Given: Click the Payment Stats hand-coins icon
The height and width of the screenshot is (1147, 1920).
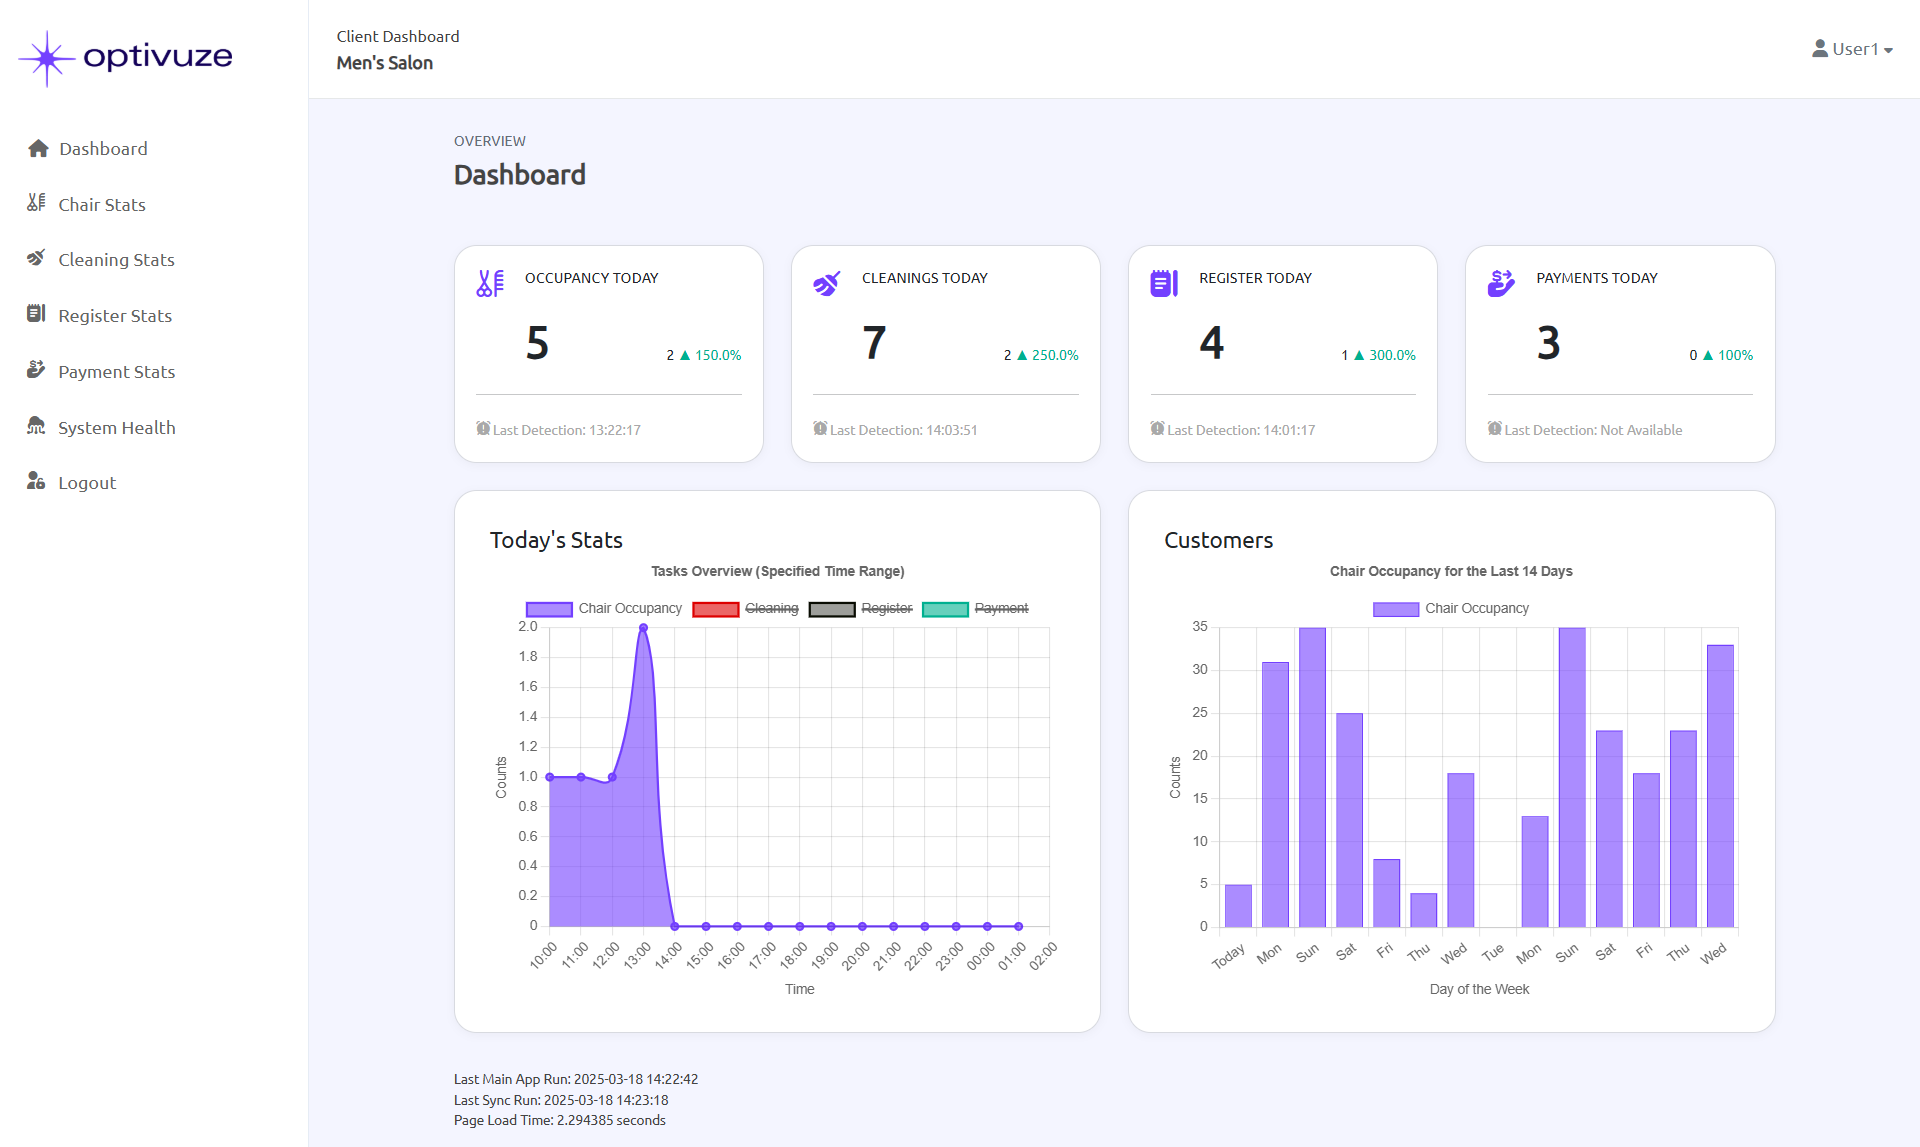Looking at the screenshot, I should (x=36, y=370).
